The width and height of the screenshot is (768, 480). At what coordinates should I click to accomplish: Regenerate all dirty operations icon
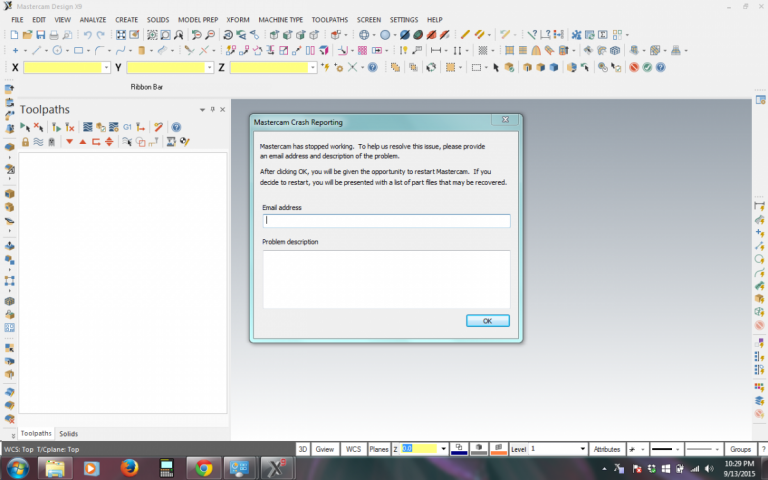pyautogui.click(x=70, y=127)
